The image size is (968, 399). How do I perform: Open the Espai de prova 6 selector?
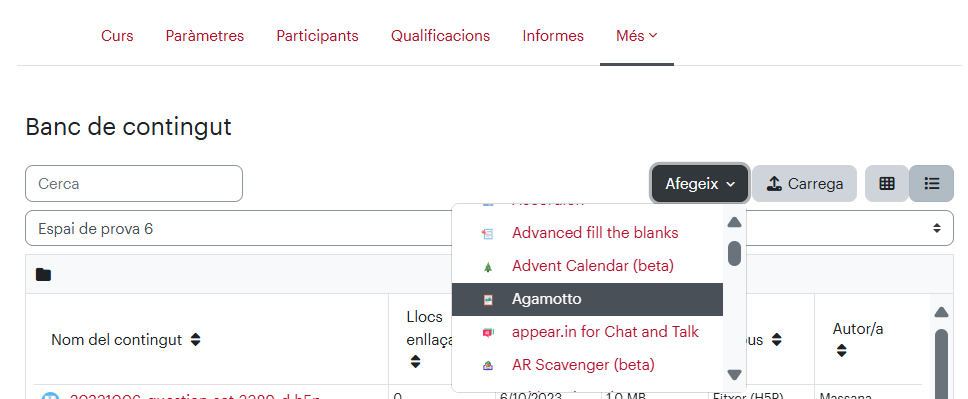pos(489,229)
